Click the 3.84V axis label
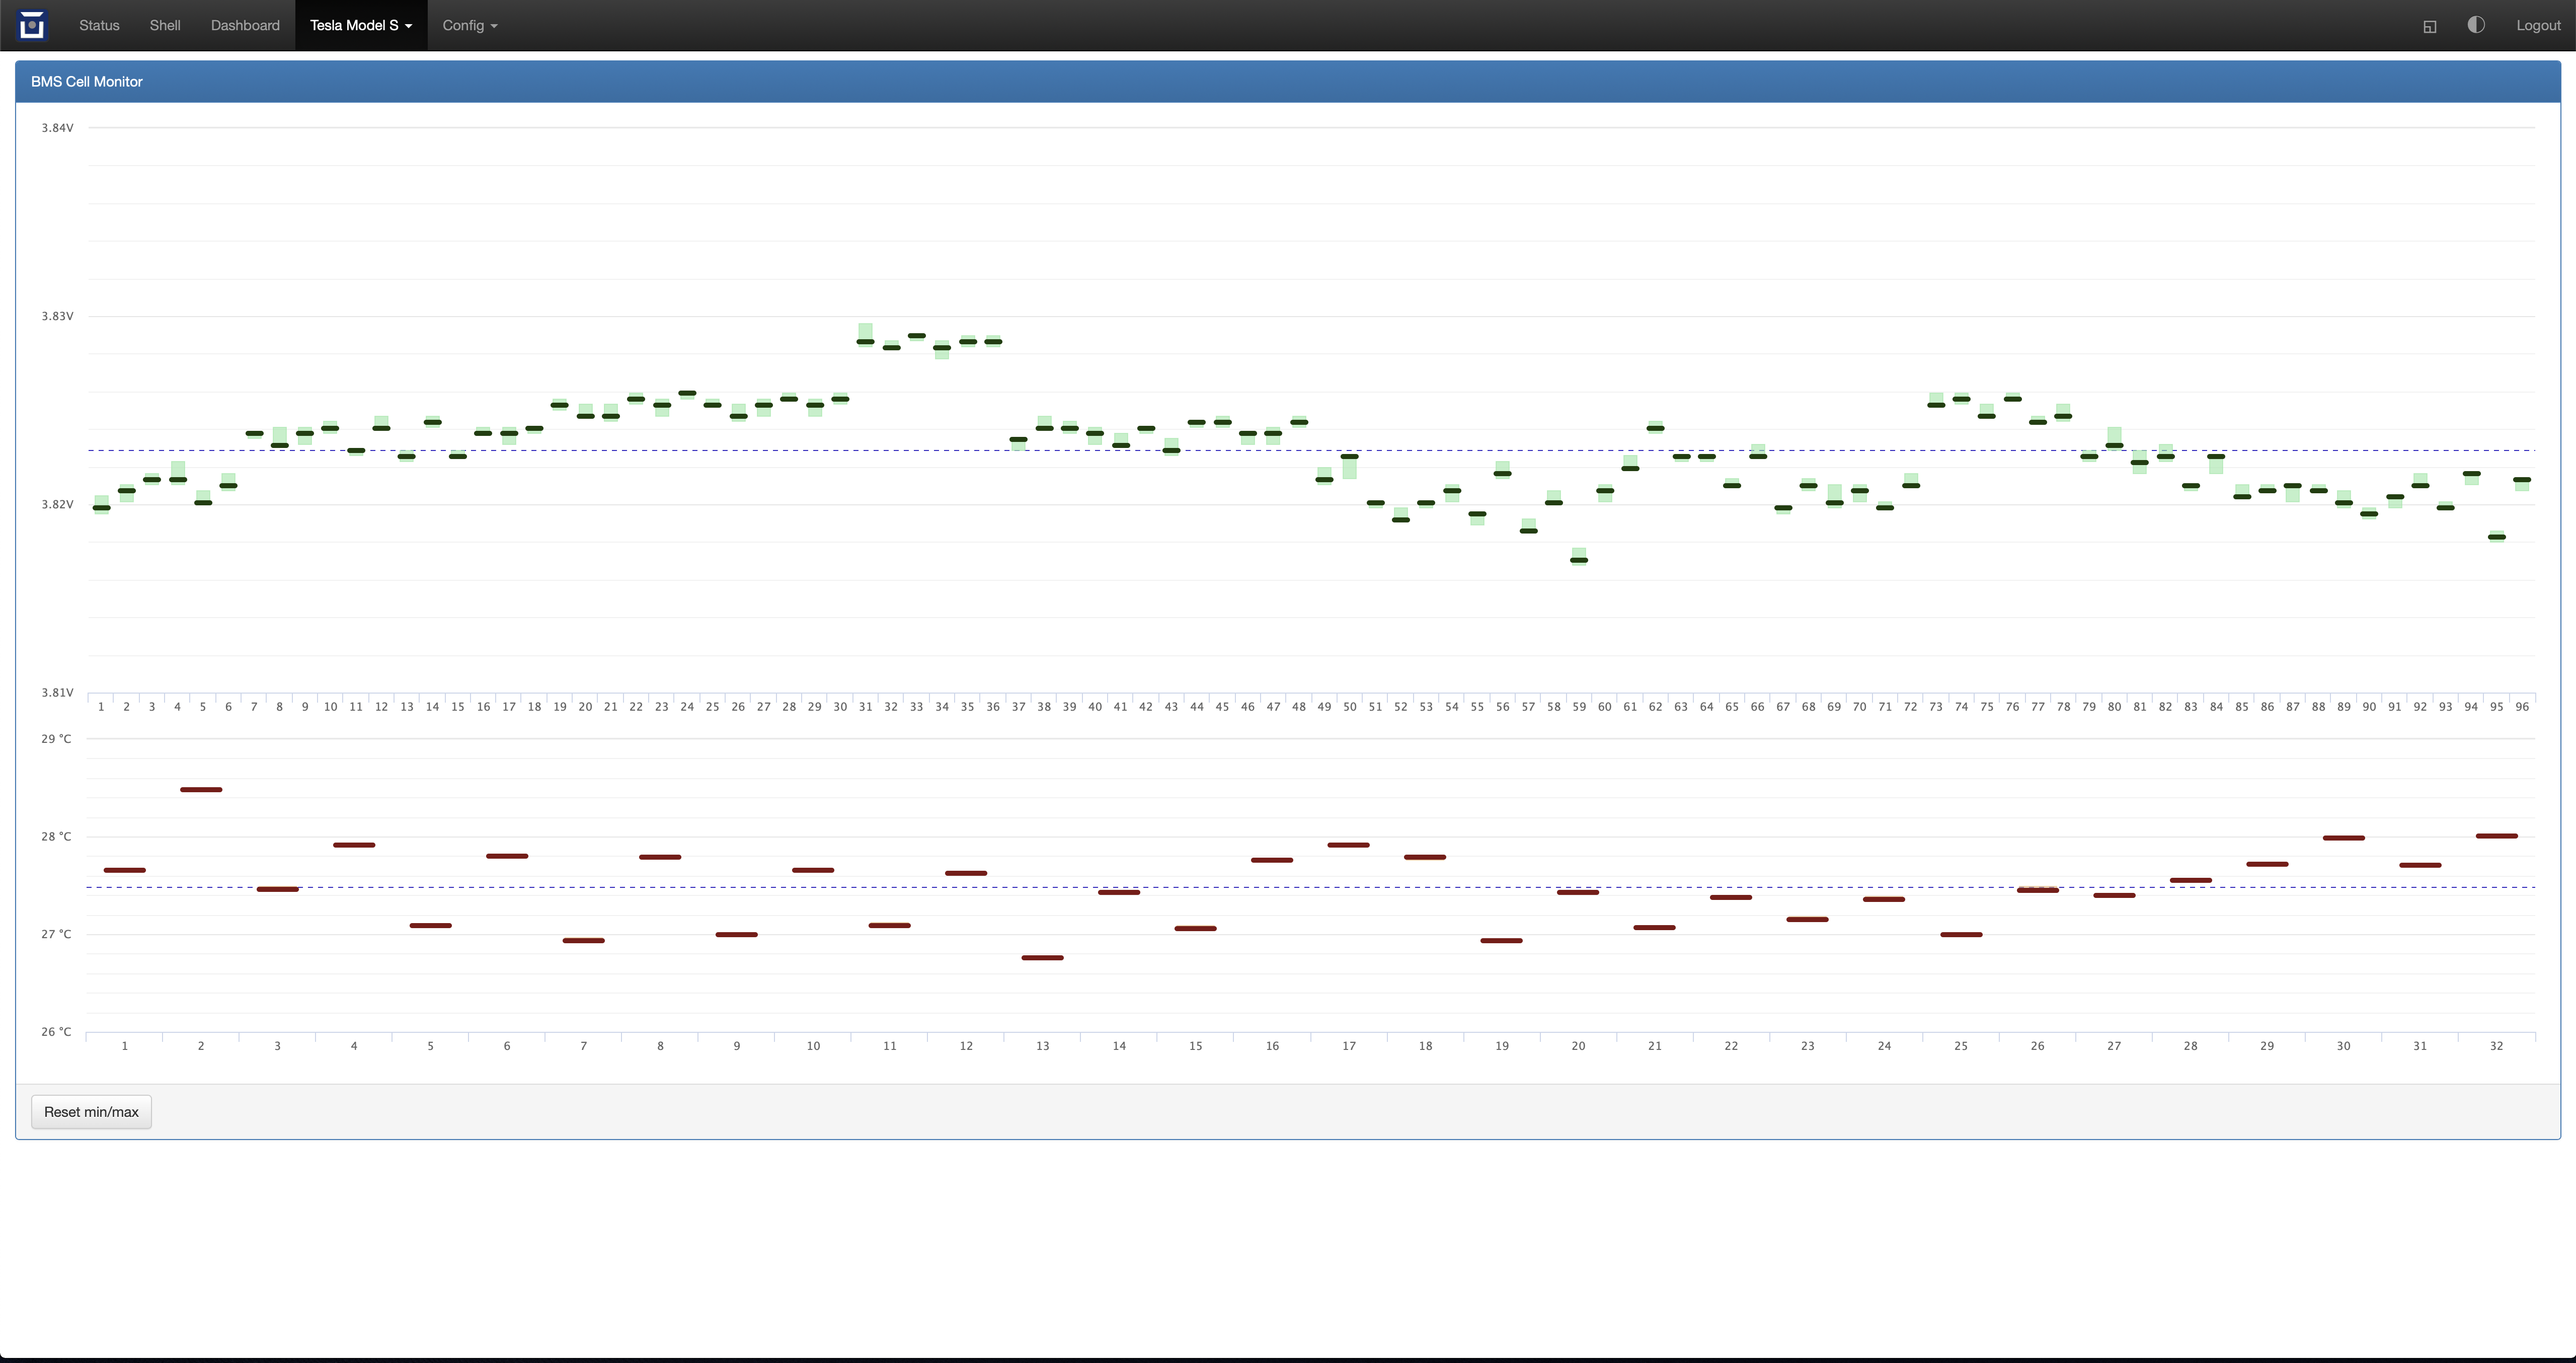 57,128
